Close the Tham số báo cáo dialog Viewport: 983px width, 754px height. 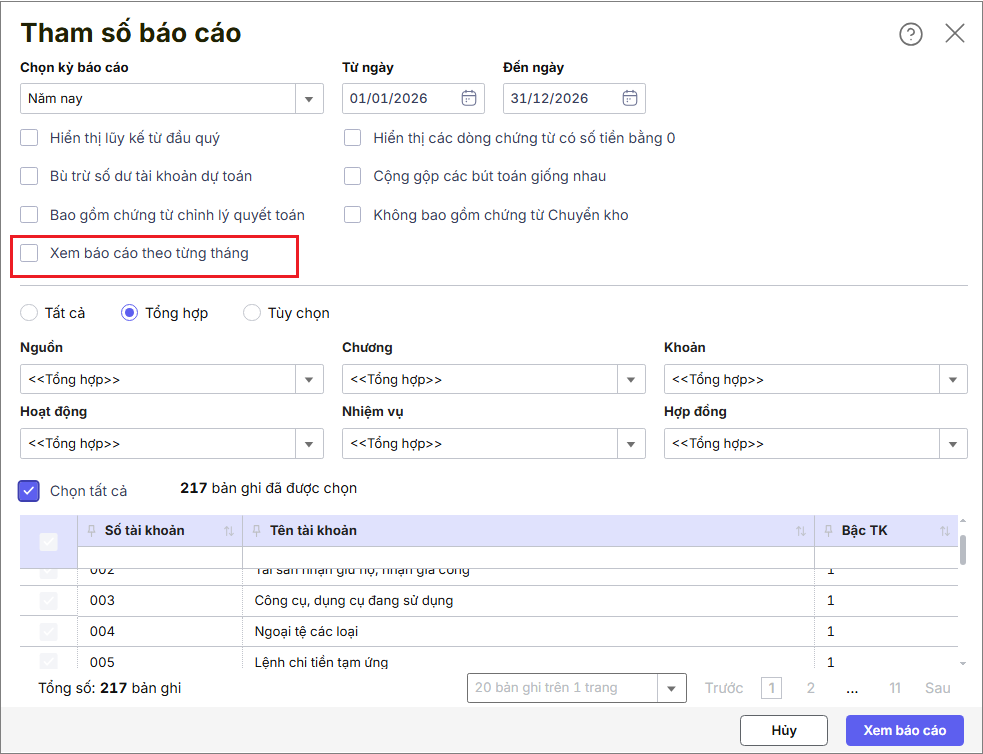[x=955, y=33]
